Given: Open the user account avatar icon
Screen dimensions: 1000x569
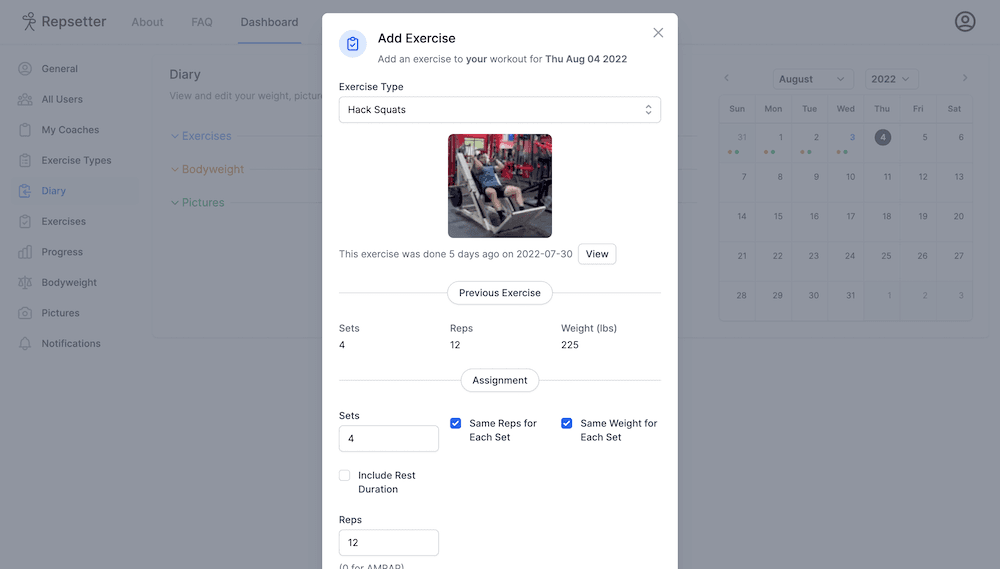Looking at the screenshot, I should [x=965, y=22].
